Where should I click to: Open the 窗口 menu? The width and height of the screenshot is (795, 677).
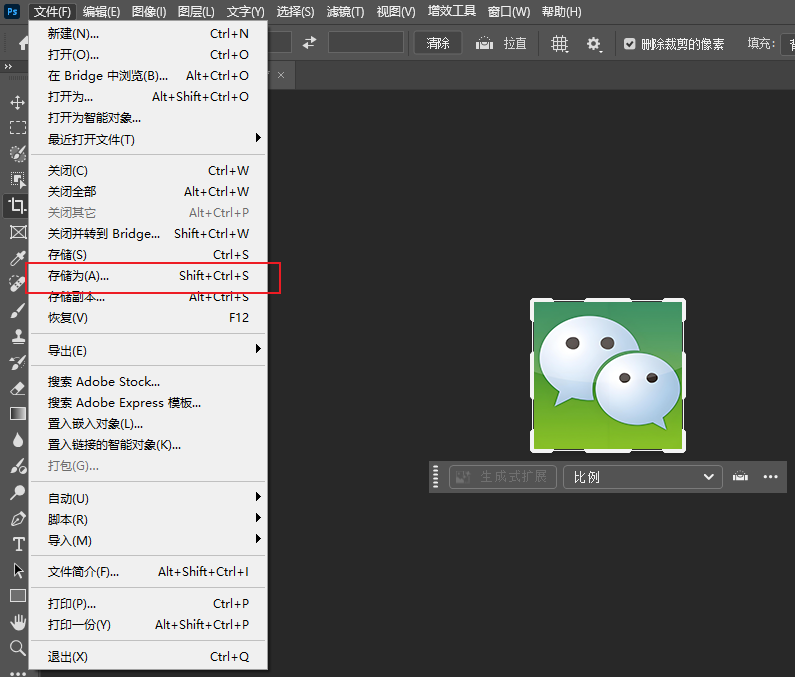[509, 12]
